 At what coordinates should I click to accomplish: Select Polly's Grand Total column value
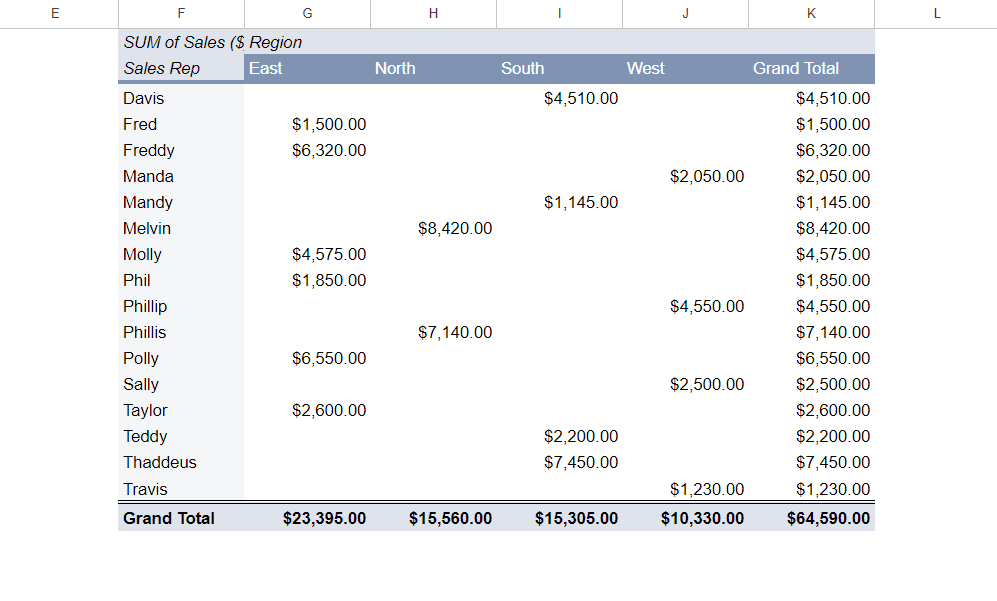(811, 359)
